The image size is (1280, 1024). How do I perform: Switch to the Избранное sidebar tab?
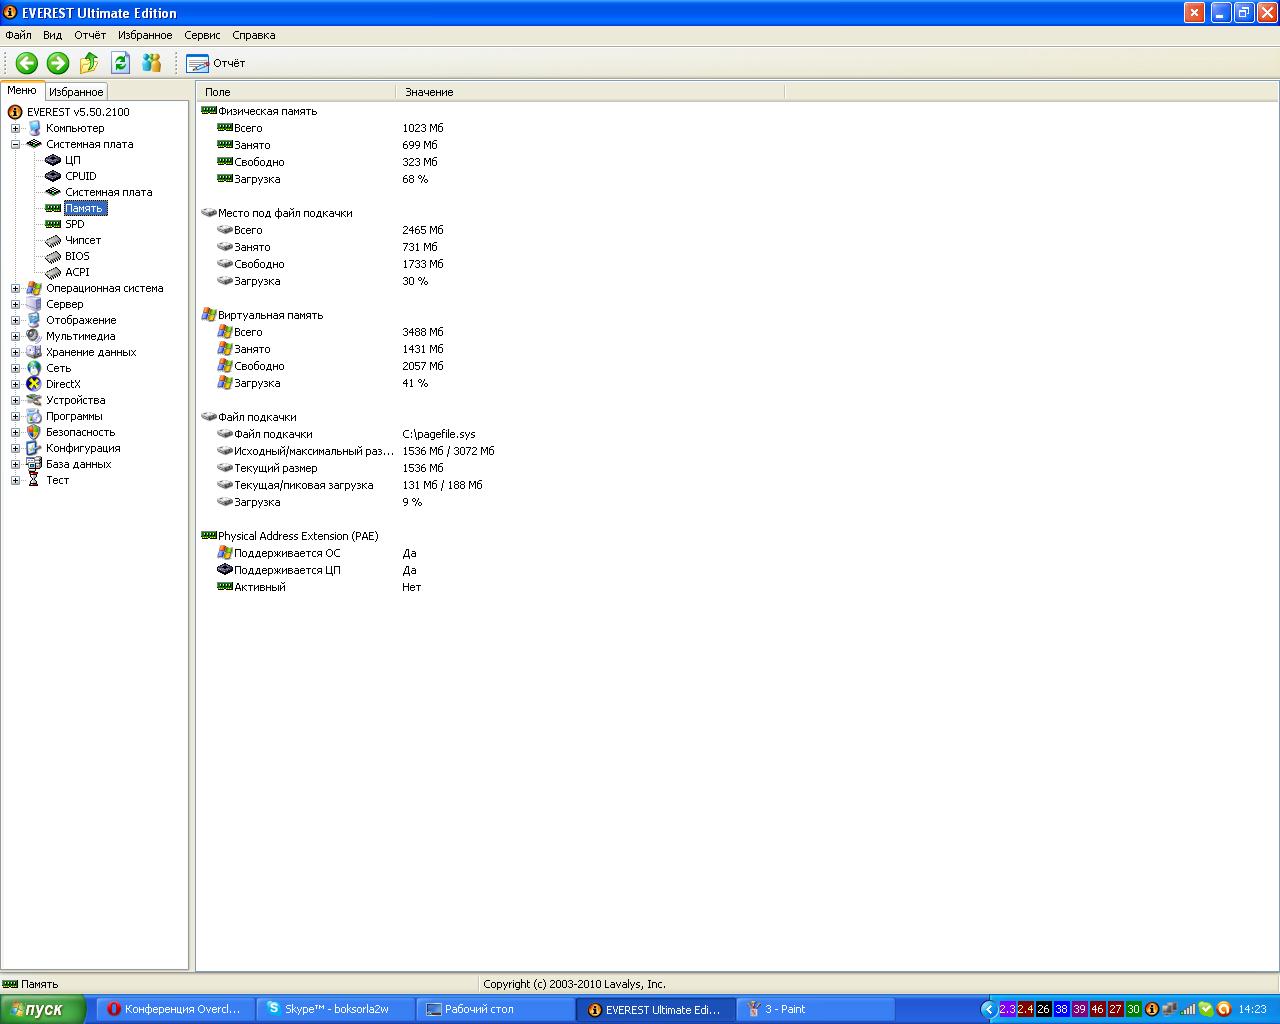pos(76,92)
